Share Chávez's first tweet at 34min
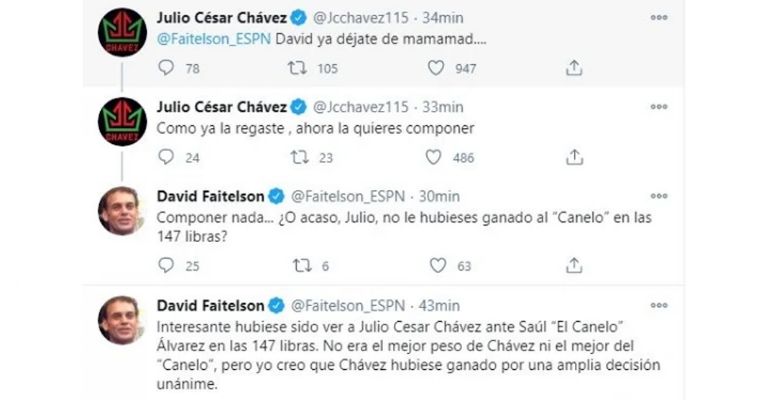The height and width of the screenshot is (400, 768). pos(573,68)
